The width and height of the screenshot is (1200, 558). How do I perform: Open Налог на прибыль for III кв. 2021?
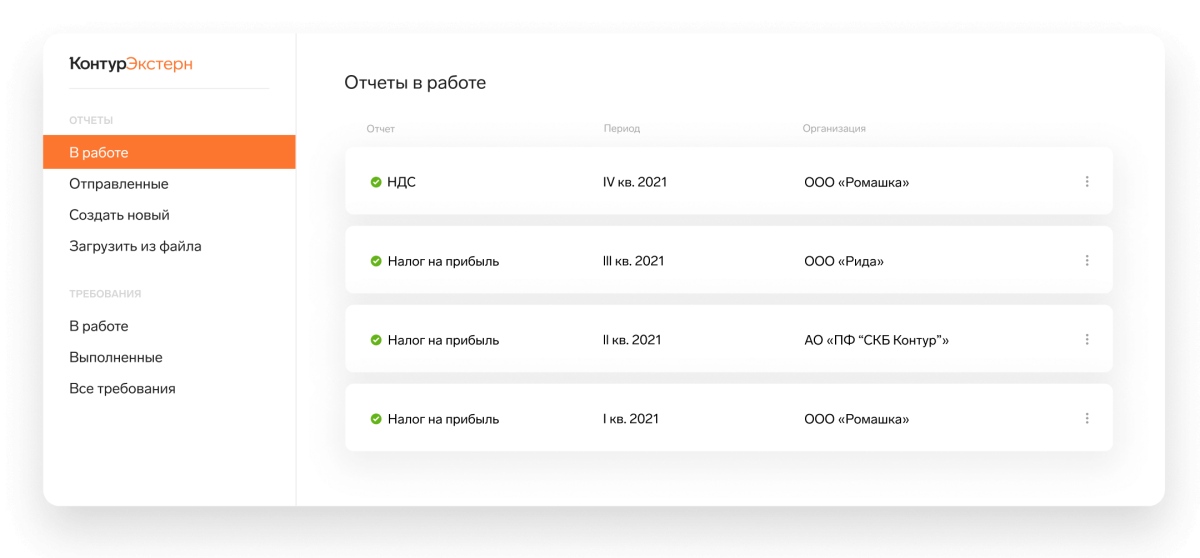[443, 261]
